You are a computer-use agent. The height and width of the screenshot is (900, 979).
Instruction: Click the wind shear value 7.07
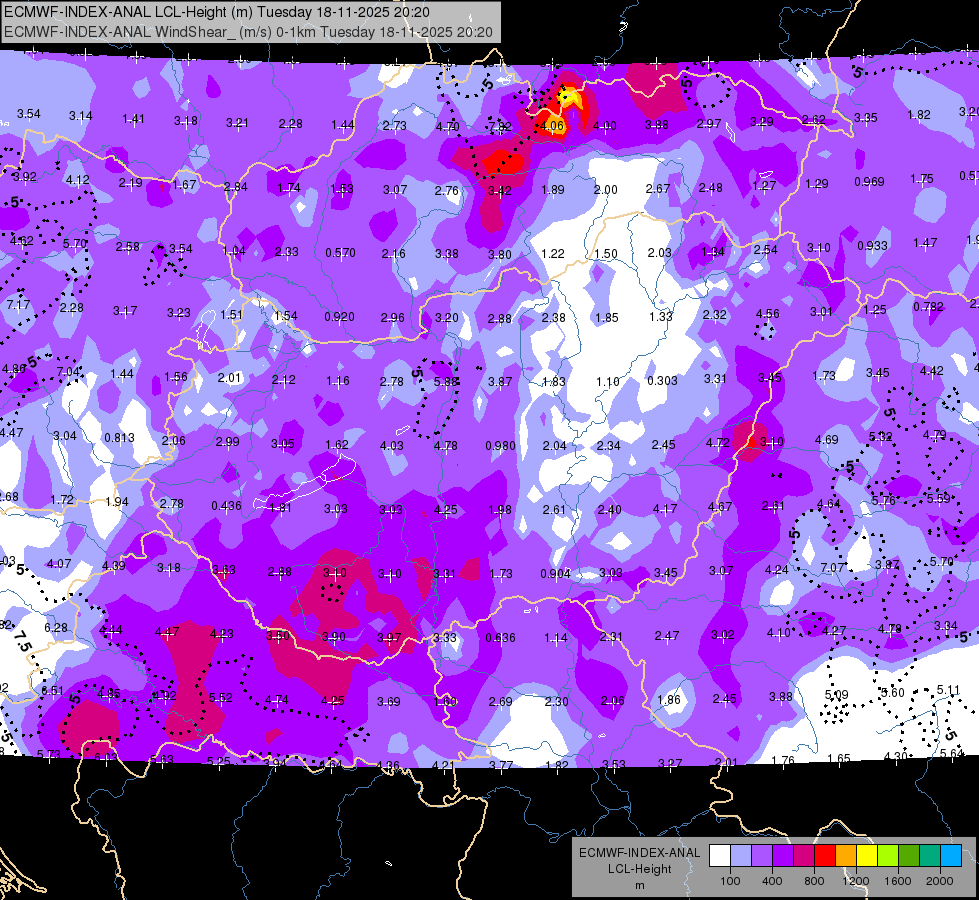pyautogui.click(x=832, y=568)
